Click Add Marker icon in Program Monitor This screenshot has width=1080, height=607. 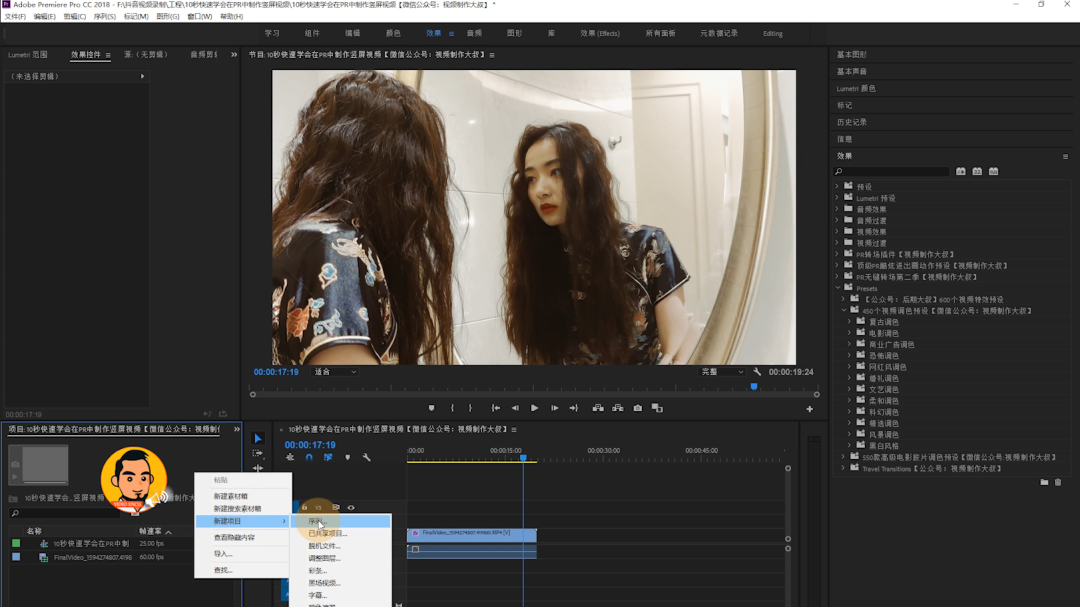(x=431, y=408)
